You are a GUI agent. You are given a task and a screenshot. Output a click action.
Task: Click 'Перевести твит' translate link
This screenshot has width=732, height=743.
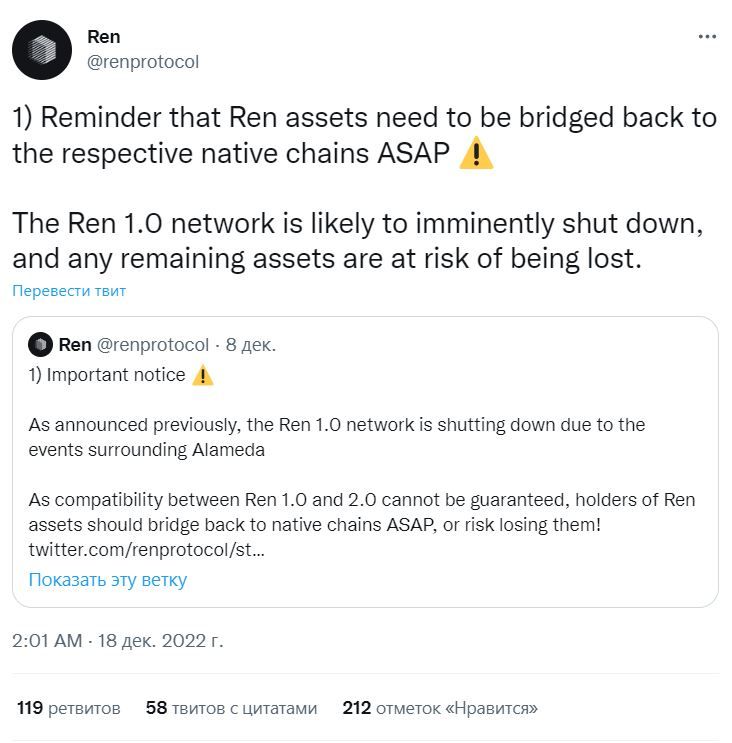click(x=69, y=291)
